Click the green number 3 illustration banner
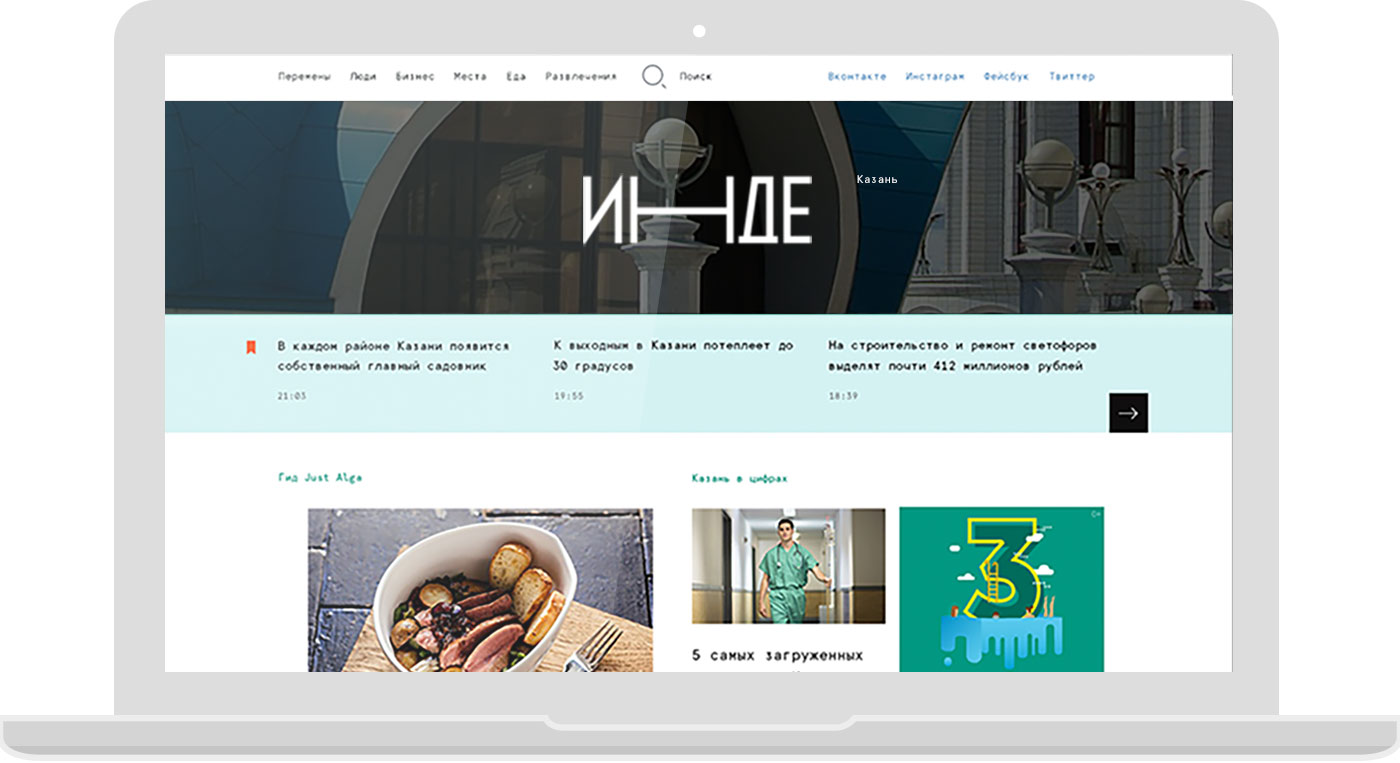The height and width of the screenshot is (763, 1400). click(x=1001, y=589)
